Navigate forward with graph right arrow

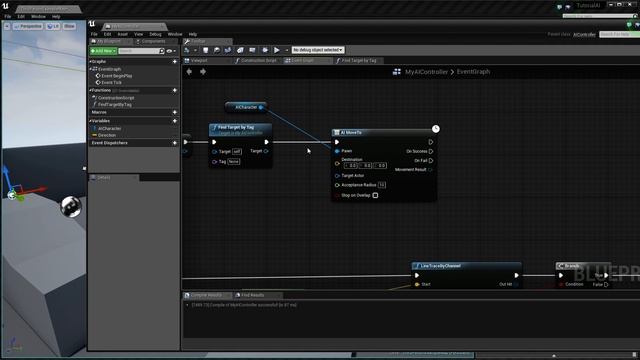pos(203,72)
